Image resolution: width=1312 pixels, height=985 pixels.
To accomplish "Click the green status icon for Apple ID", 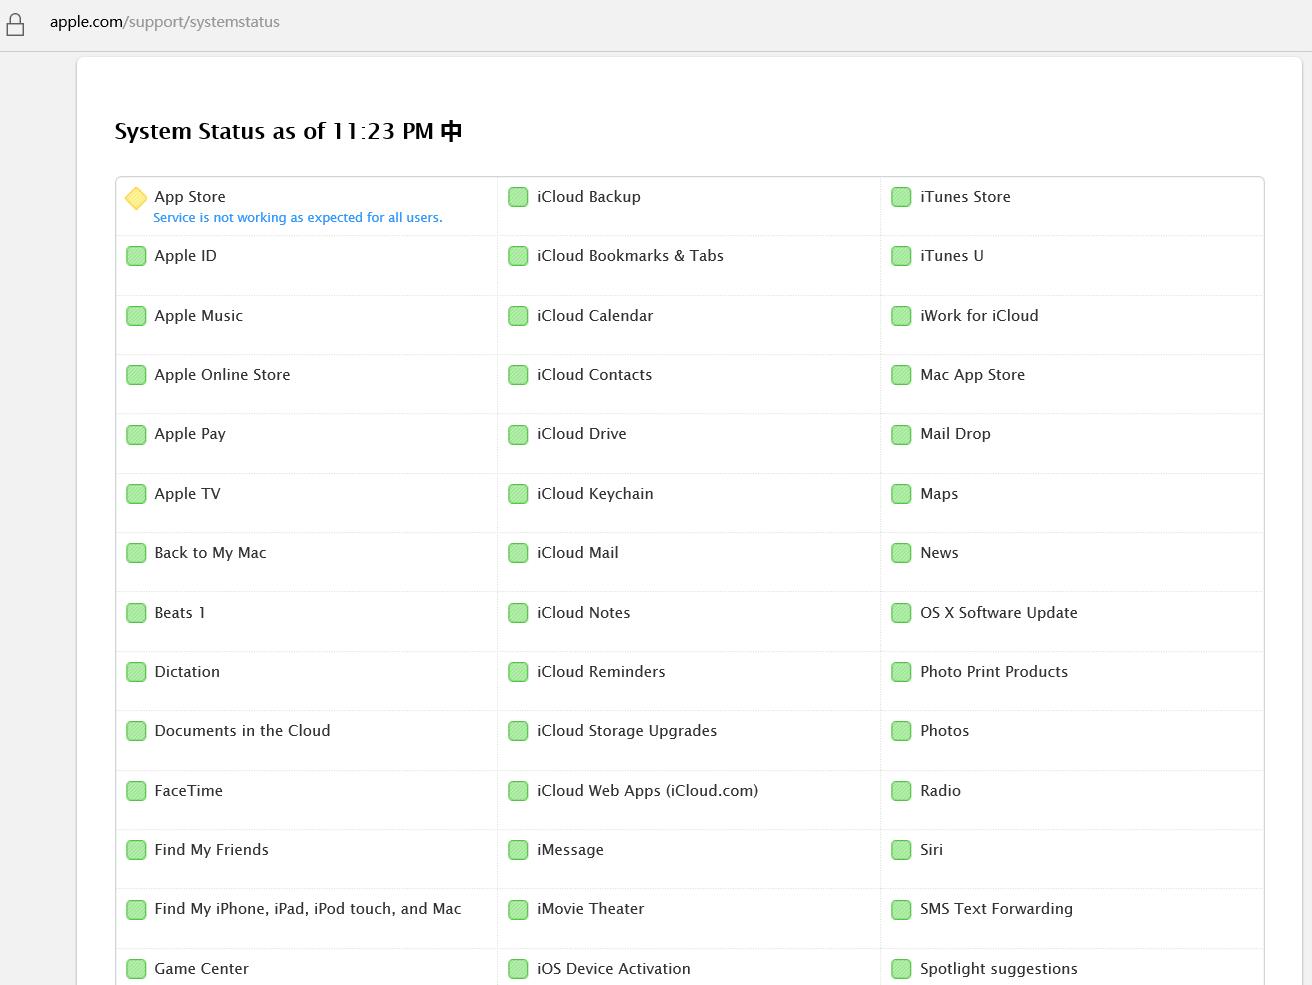I will point(136,257).
